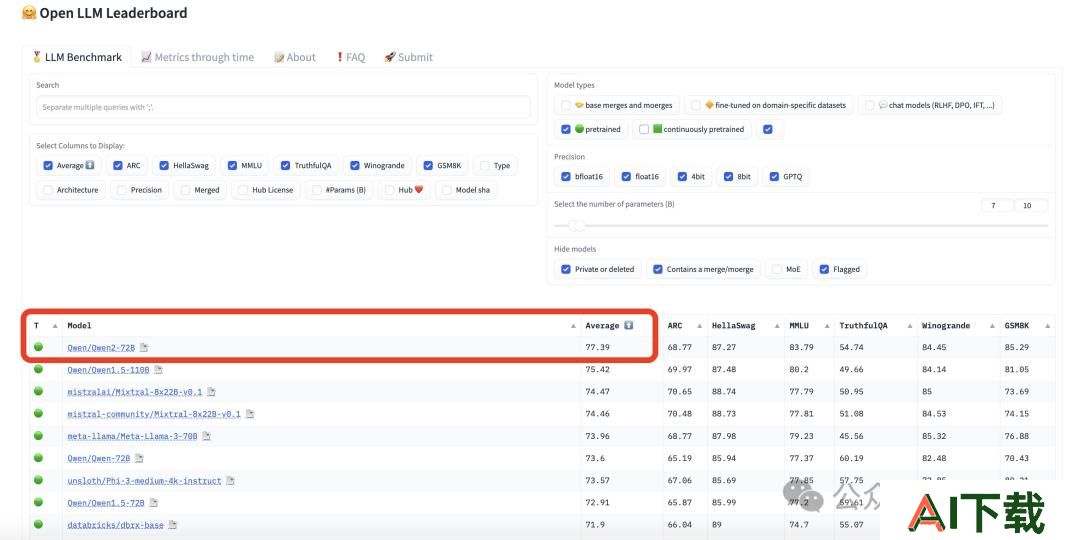
Task: Open the About tab
Action: point(295,57)
